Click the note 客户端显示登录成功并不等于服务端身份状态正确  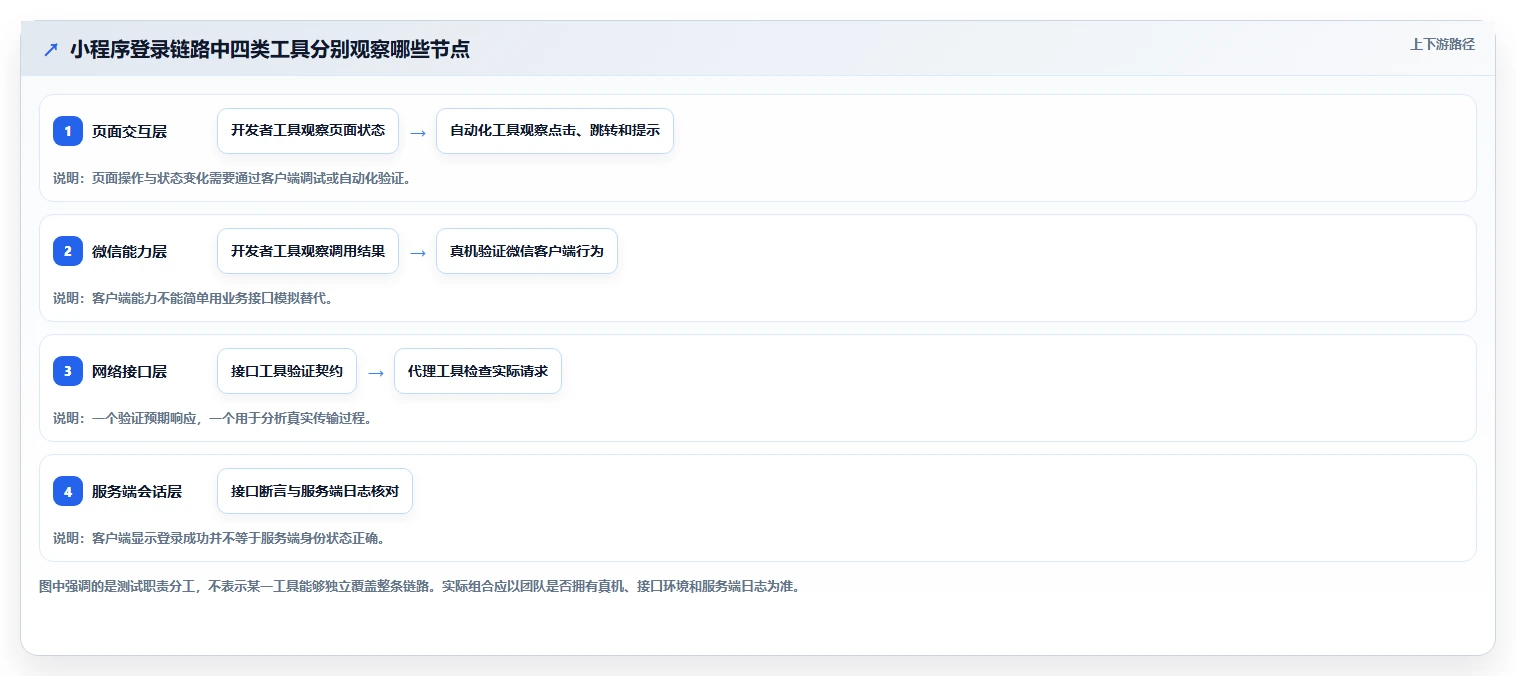click(x=219, y=538)
